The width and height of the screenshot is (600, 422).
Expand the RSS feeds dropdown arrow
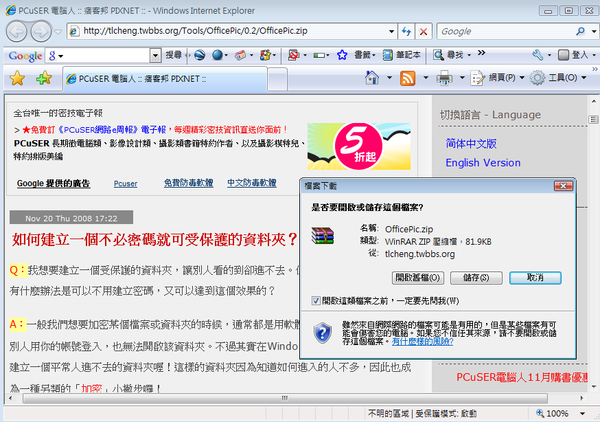426,78
